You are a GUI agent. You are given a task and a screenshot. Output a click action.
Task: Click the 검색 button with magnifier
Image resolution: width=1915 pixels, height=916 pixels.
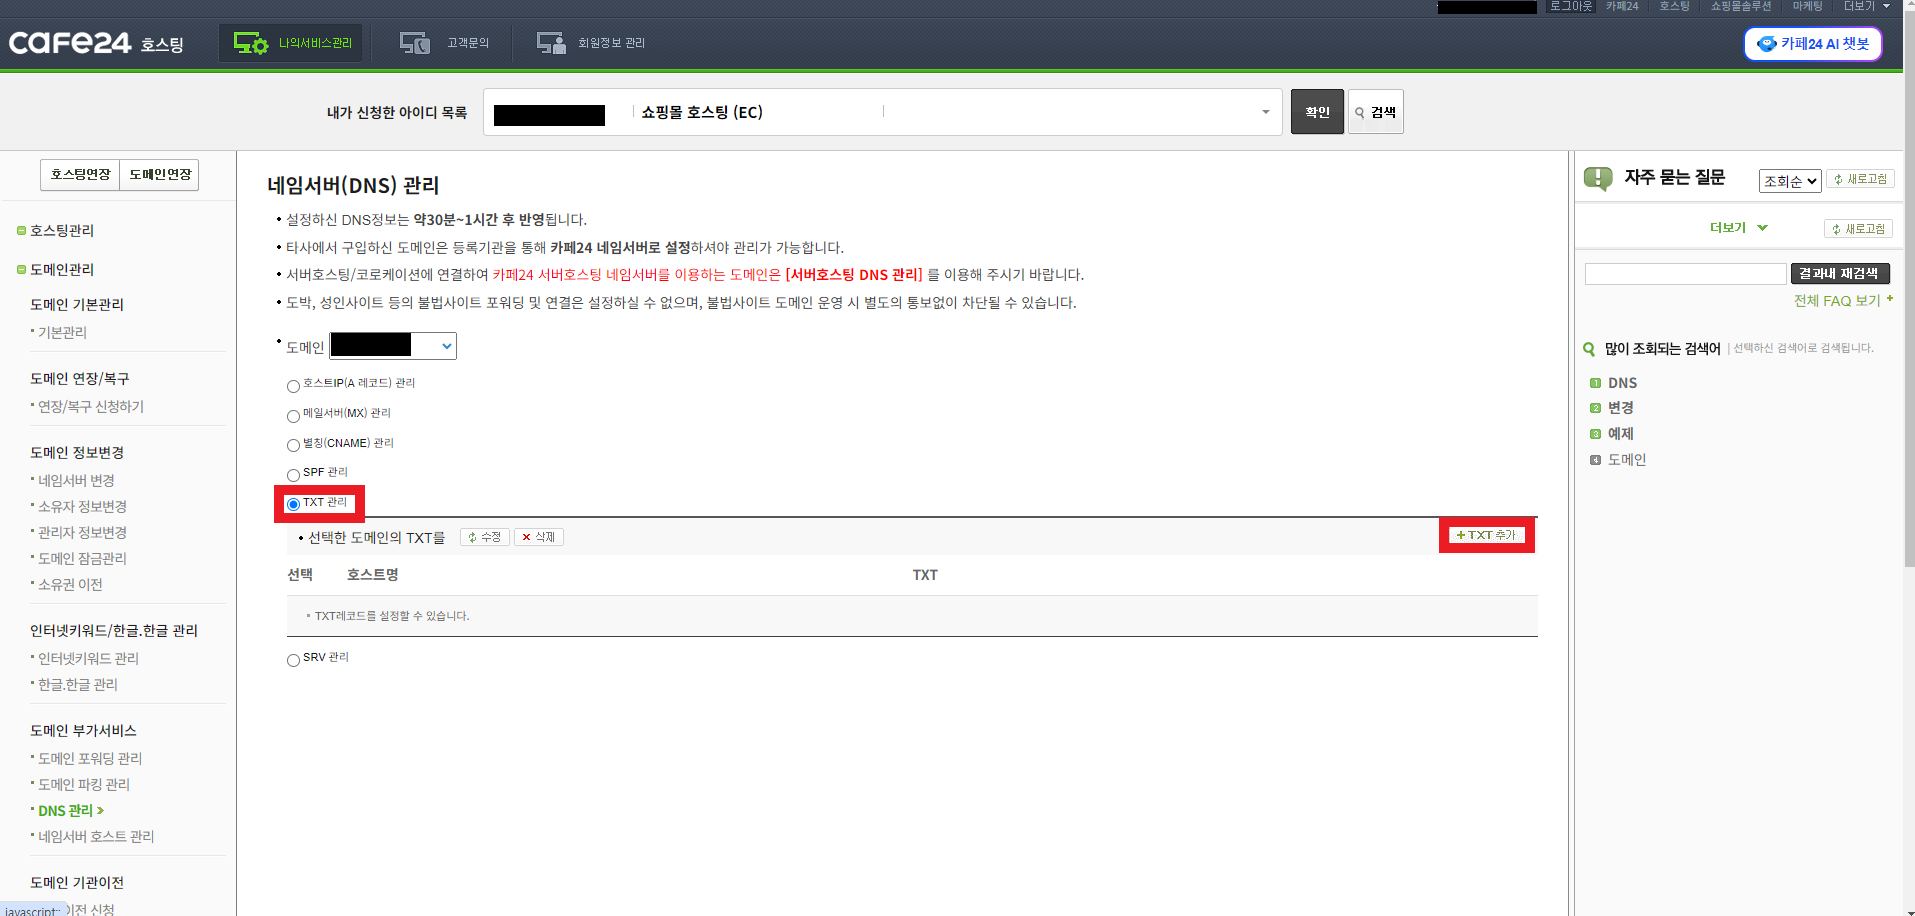click(1375, 112)
